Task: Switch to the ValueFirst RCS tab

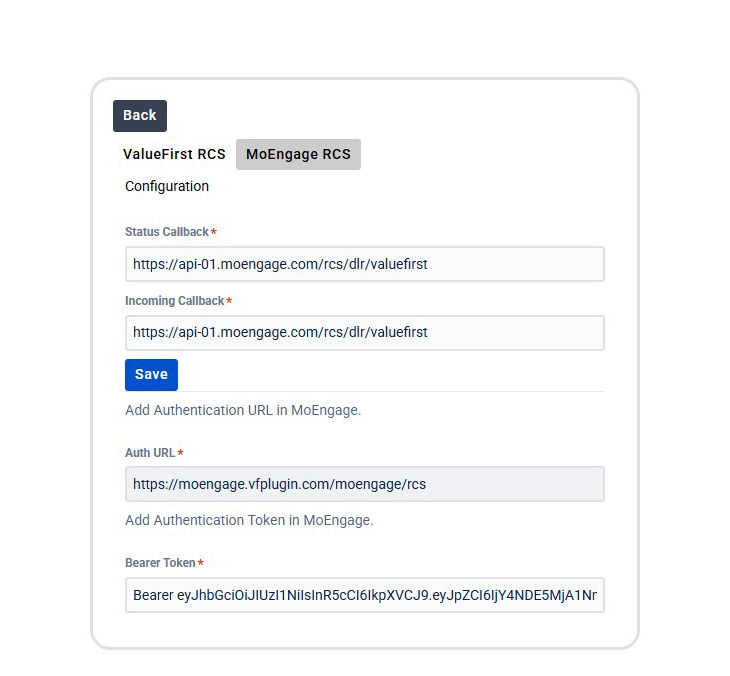Action: pyautogui.click(x=174, y=155)
